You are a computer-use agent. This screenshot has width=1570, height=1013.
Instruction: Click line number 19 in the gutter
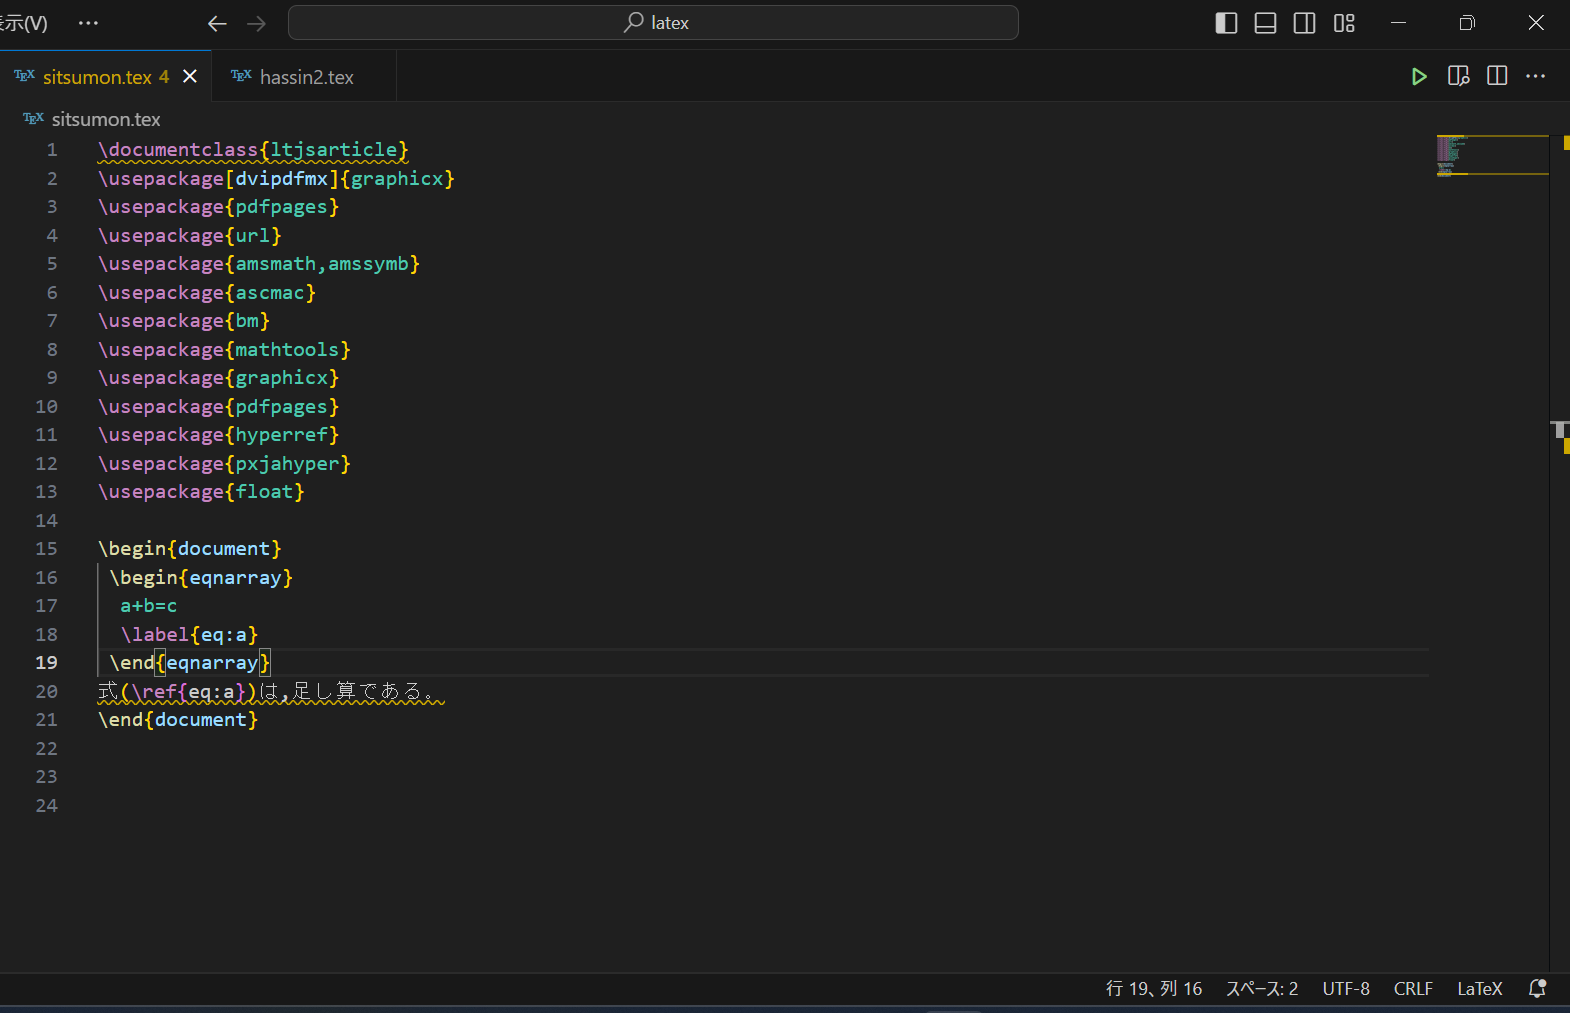pyautogui.click(x=46, y=663)
